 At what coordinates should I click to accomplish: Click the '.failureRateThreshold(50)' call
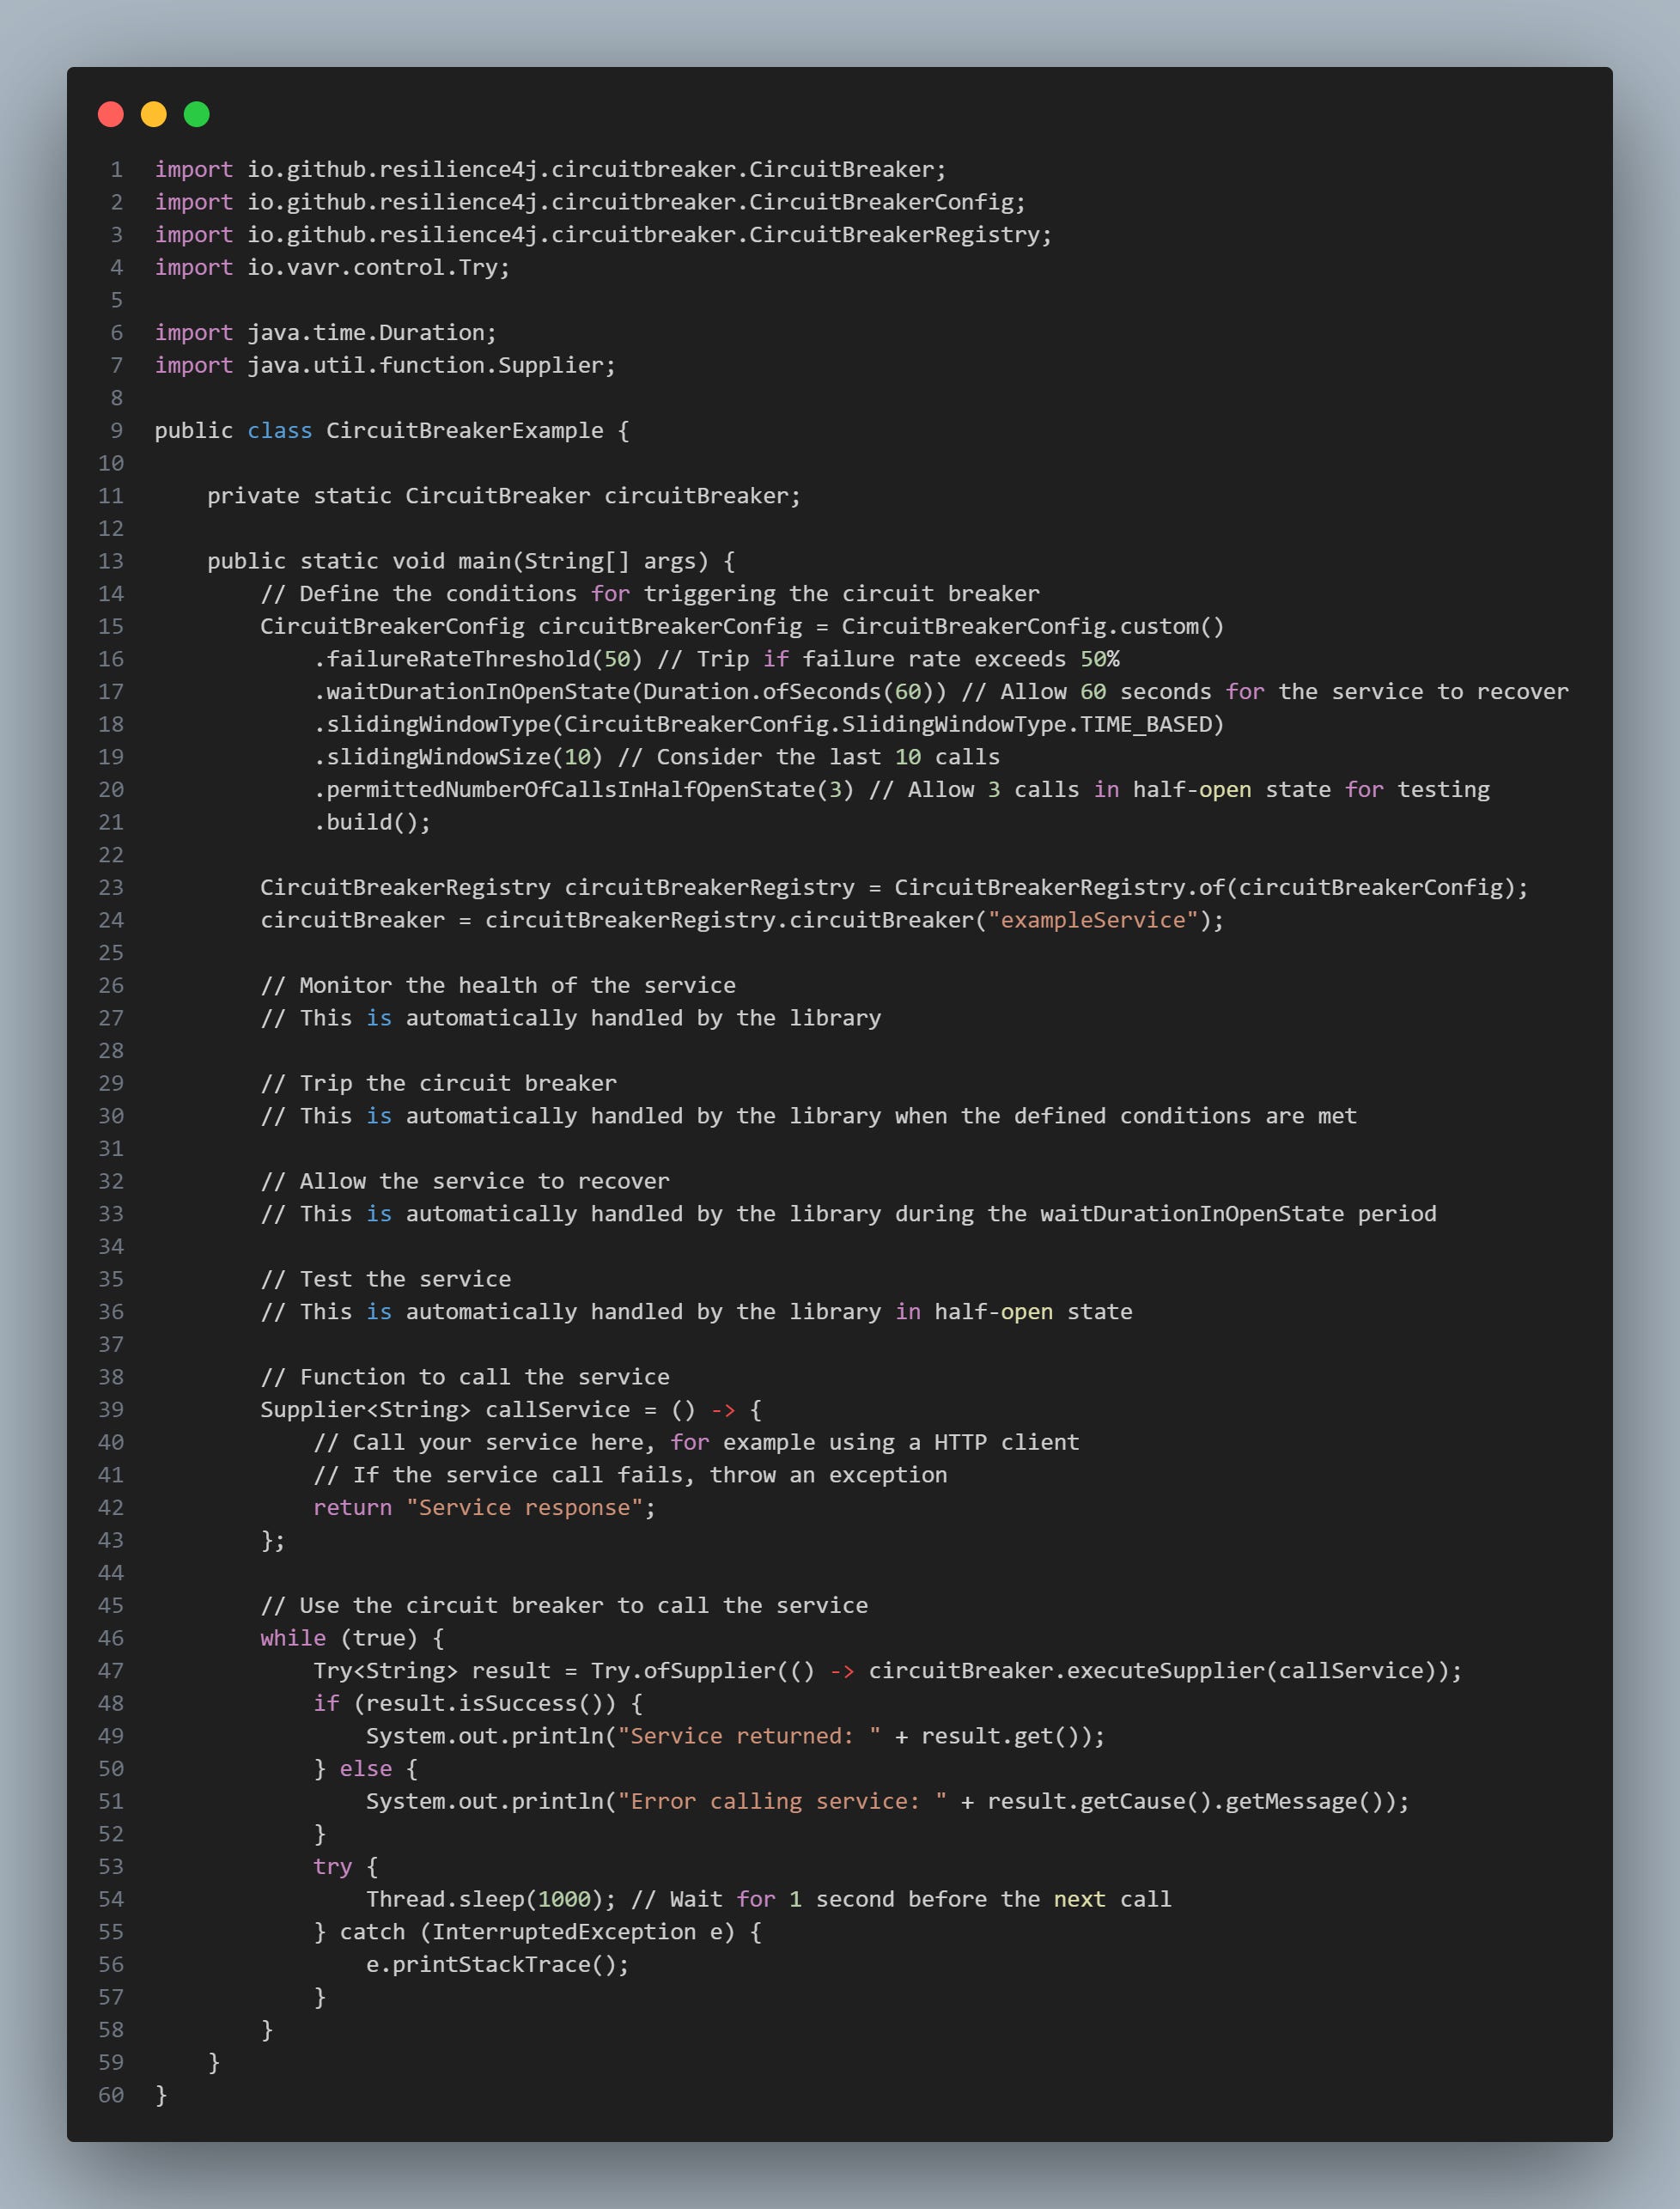coord(478,659)
